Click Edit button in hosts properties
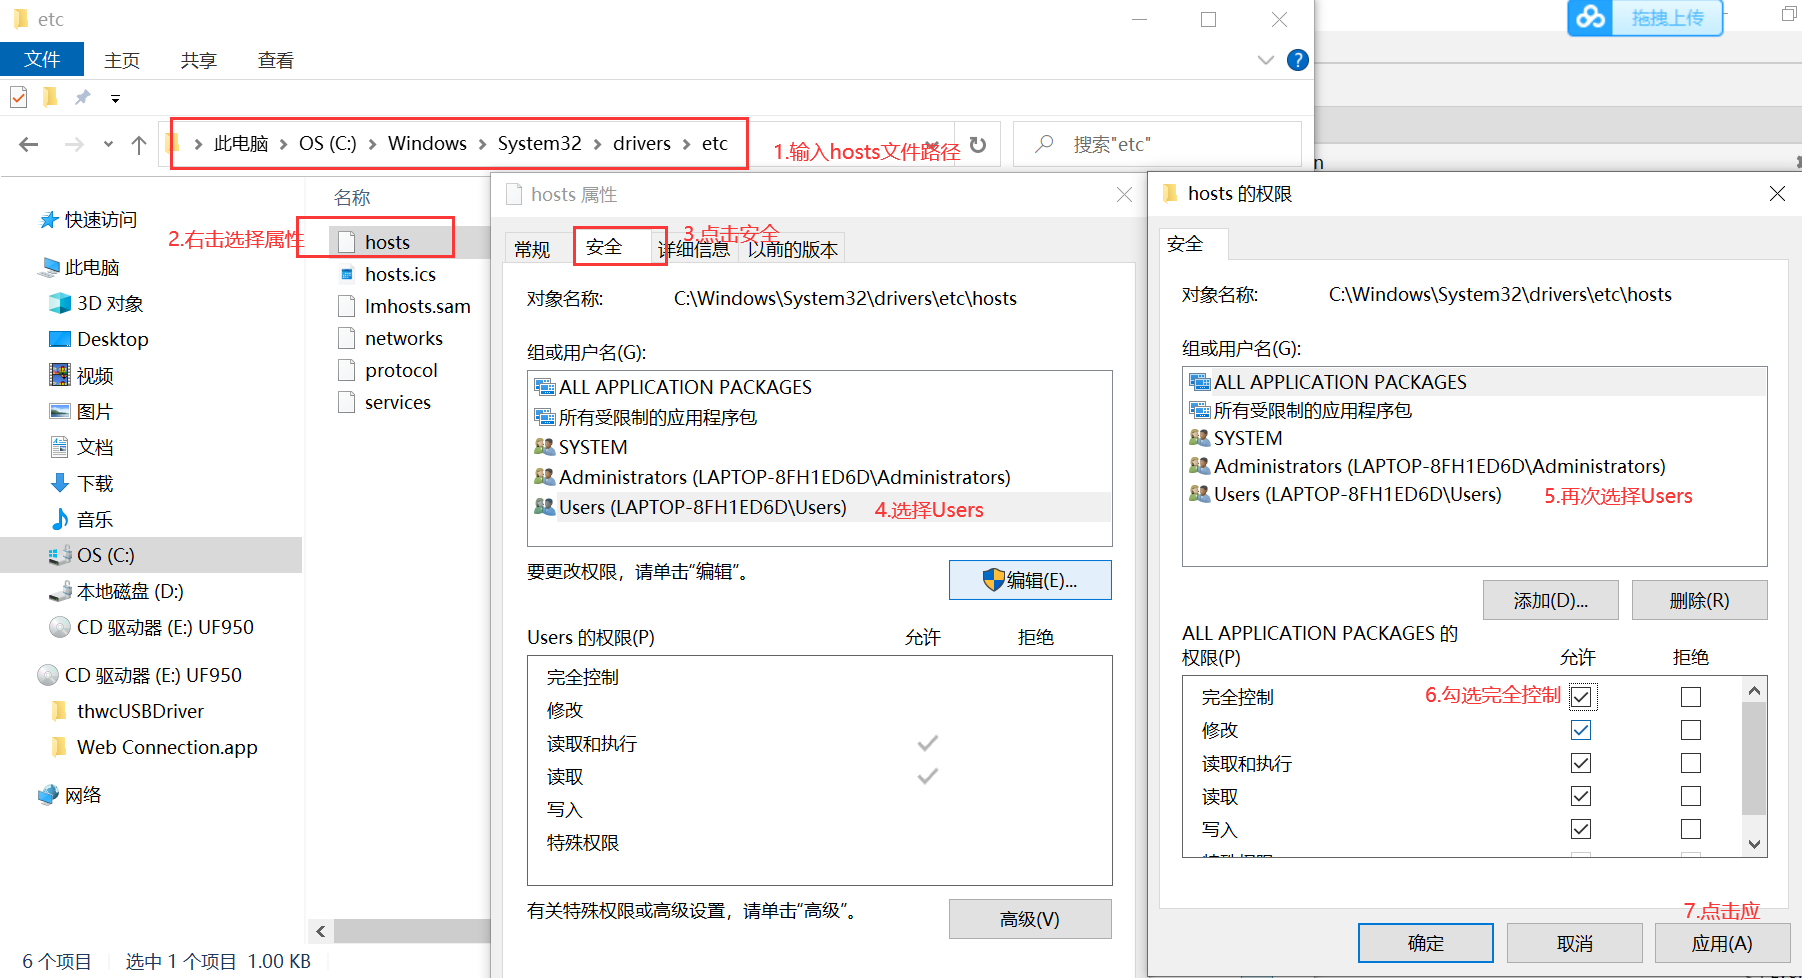The image size is (1802, 978). [x=1030, y=580]
